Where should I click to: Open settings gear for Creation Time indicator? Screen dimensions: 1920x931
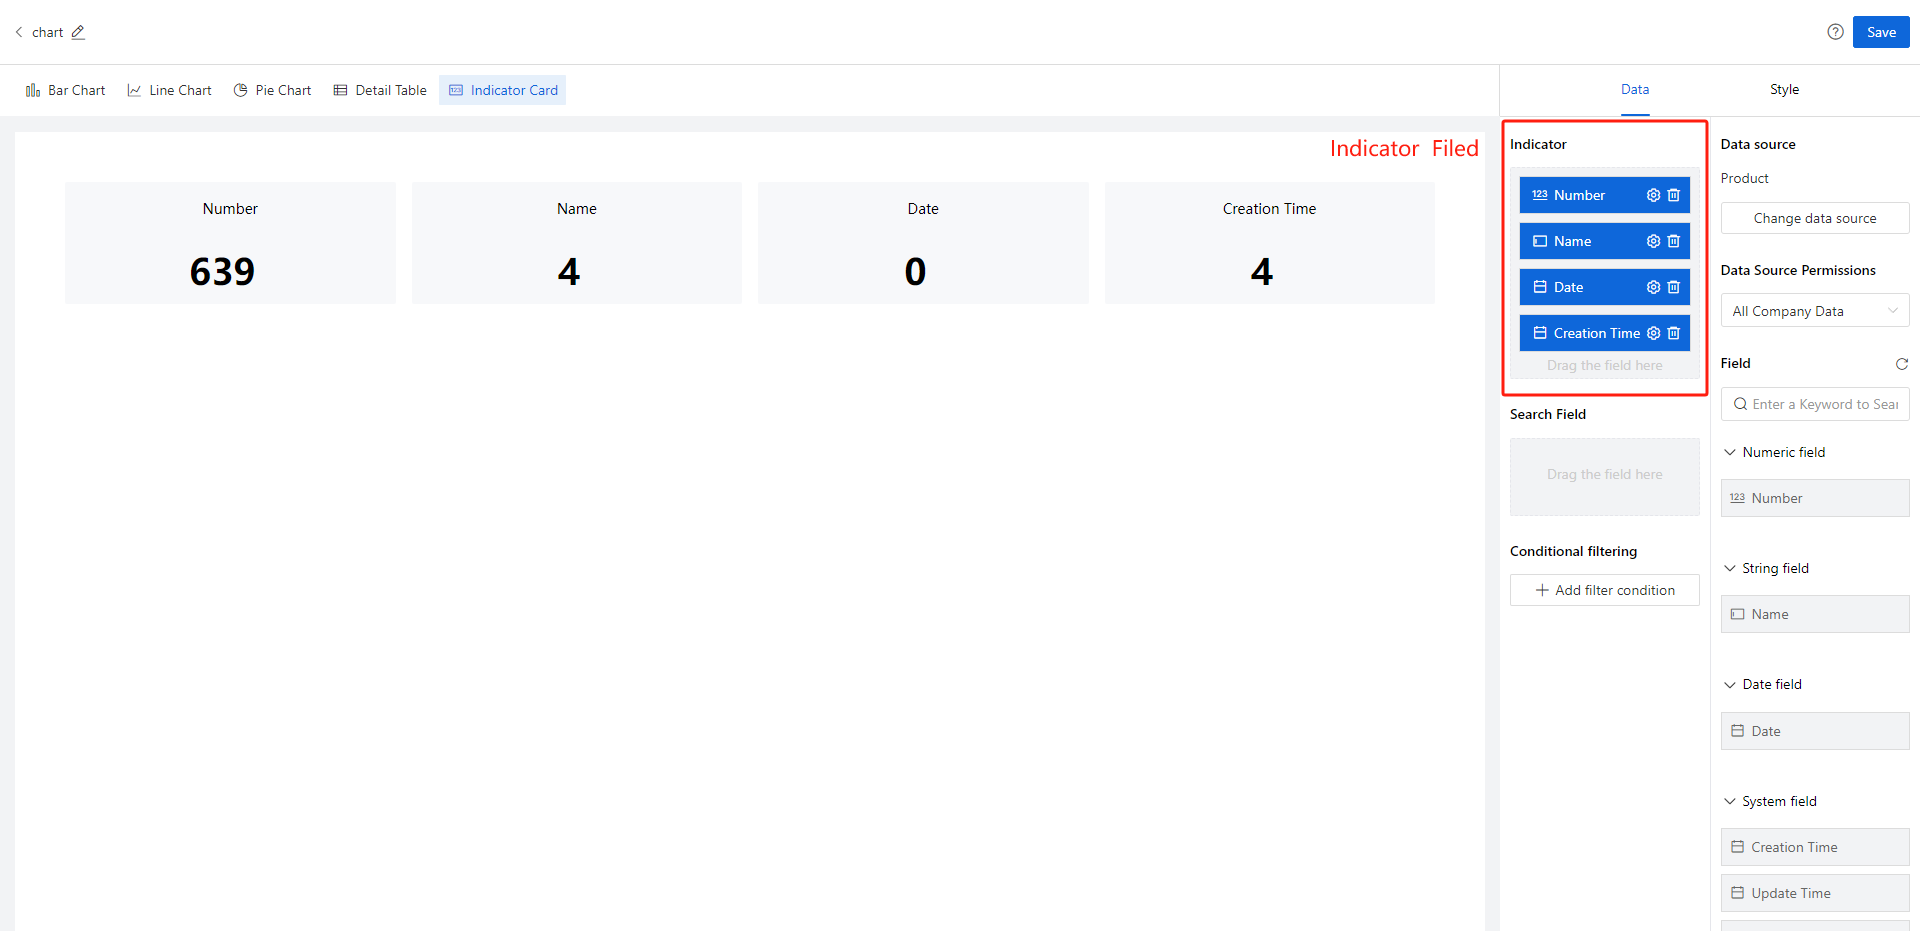click(x=1653, y=333)
